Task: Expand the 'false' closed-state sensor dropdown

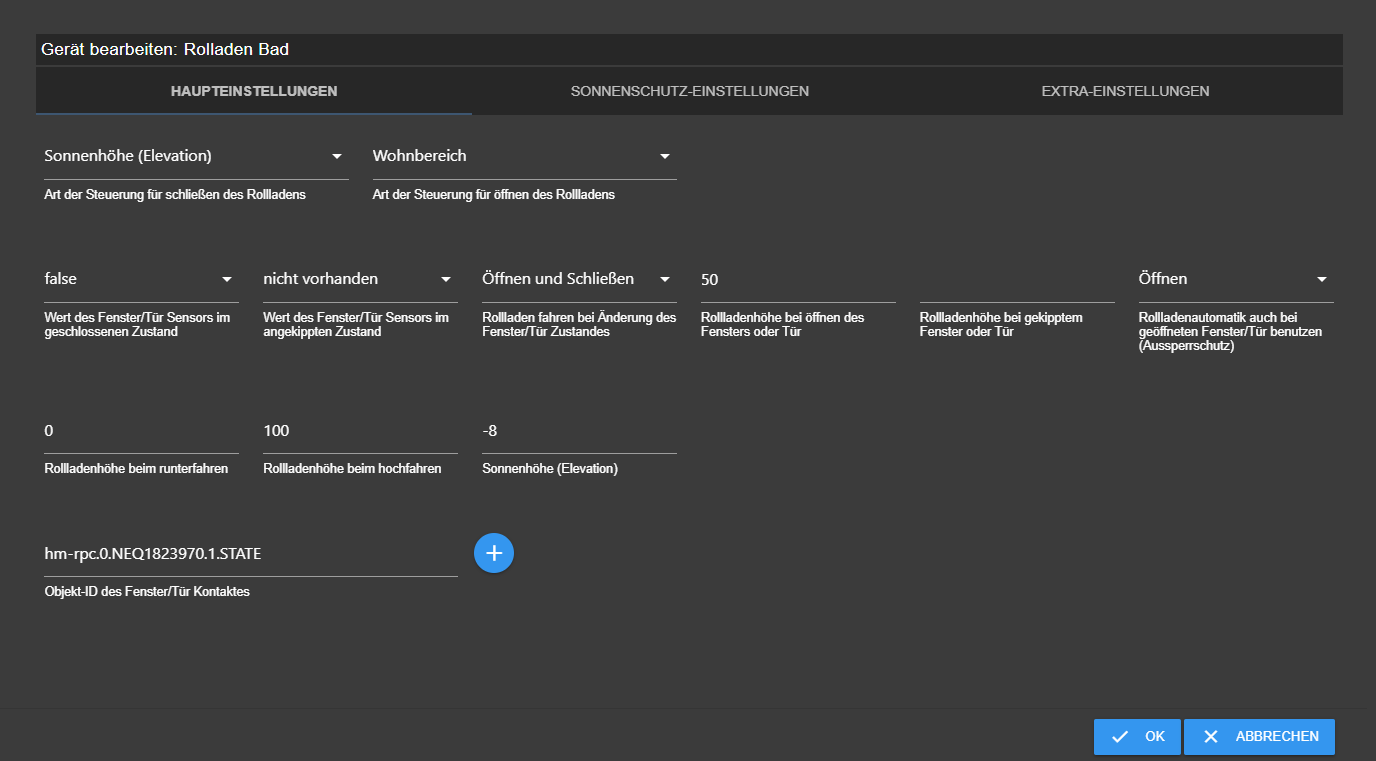Action: (x=141, y=280)
